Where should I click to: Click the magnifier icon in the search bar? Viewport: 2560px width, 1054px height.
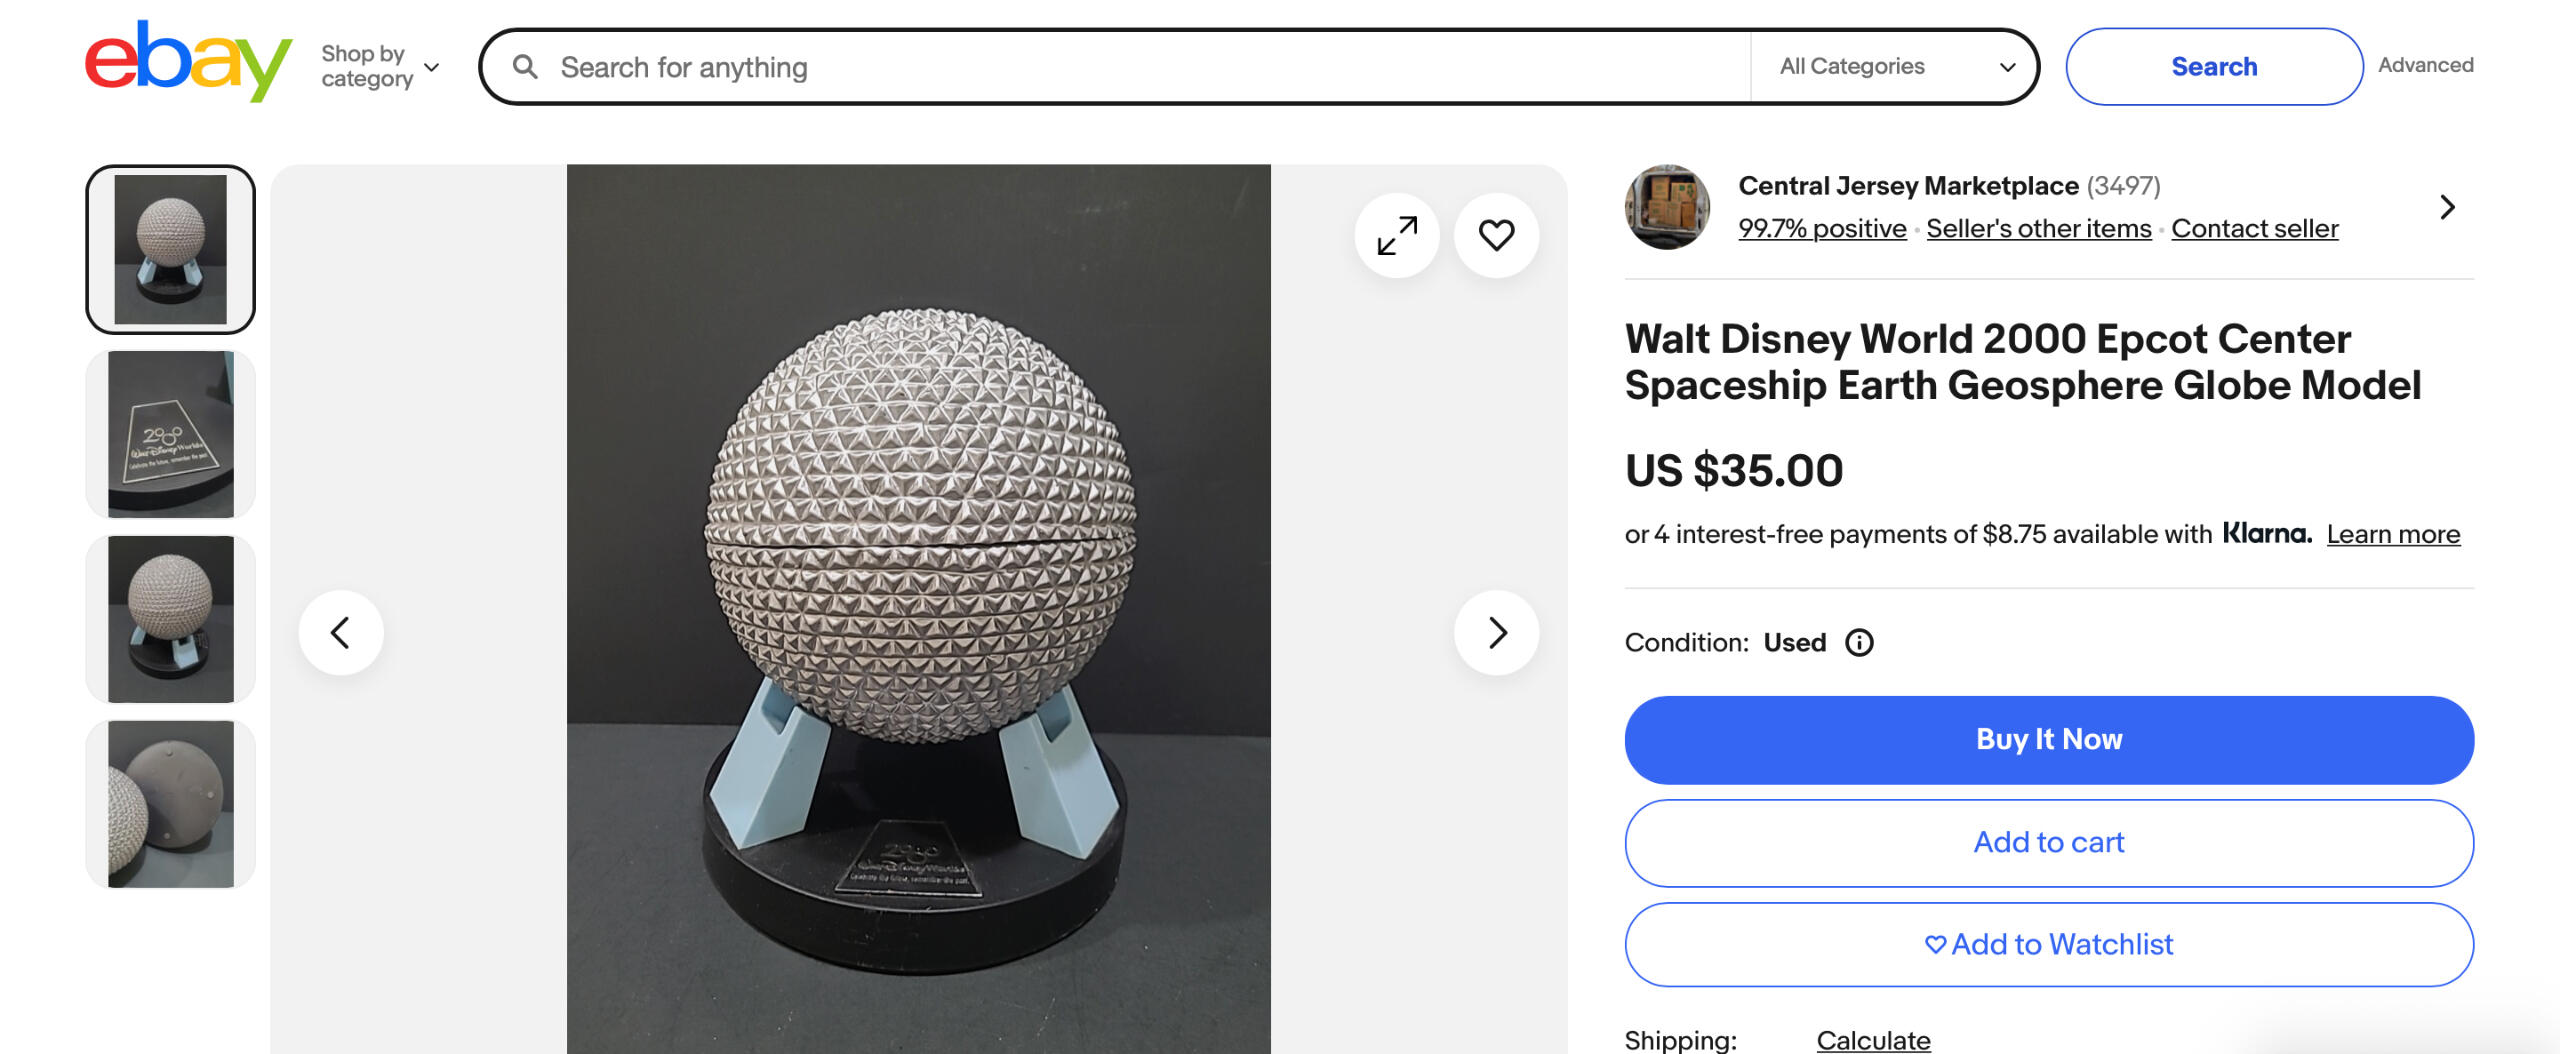pyautogui.click(x=525, y=67)
